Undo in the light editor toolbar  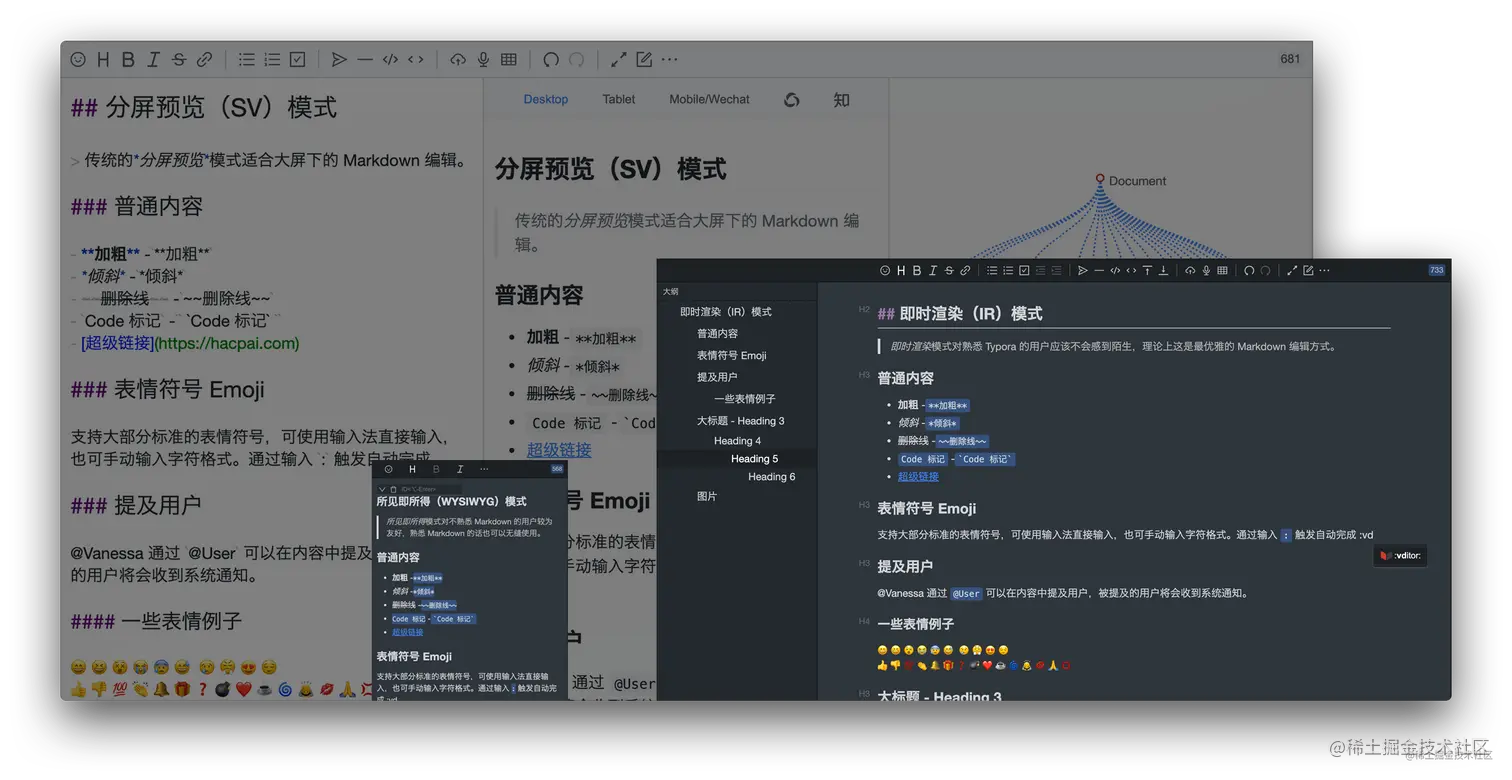(551, 59)
